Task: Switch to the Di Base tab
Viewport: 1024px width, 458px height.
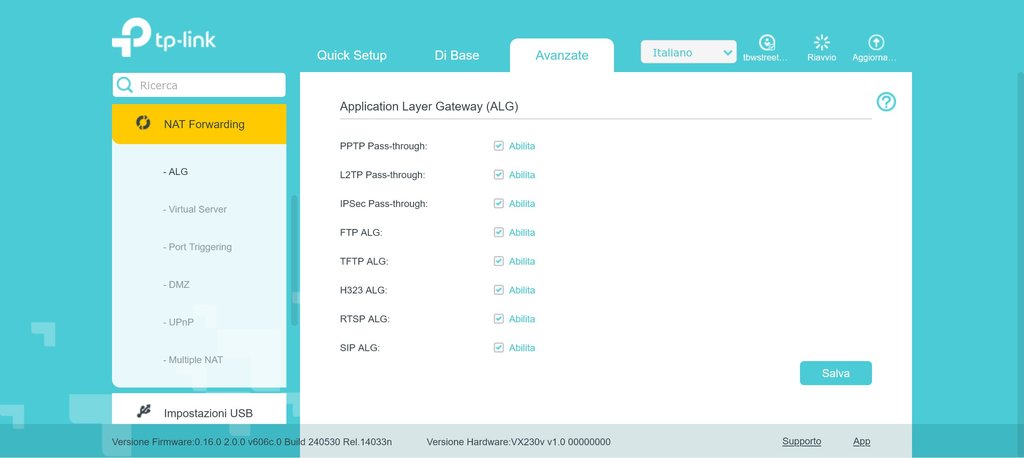Action: tap(456, 55)
